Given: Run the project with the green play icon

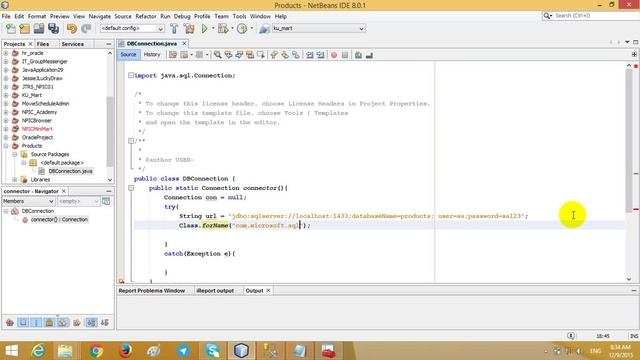Looking at the screenshot, I should pos(204,28).
